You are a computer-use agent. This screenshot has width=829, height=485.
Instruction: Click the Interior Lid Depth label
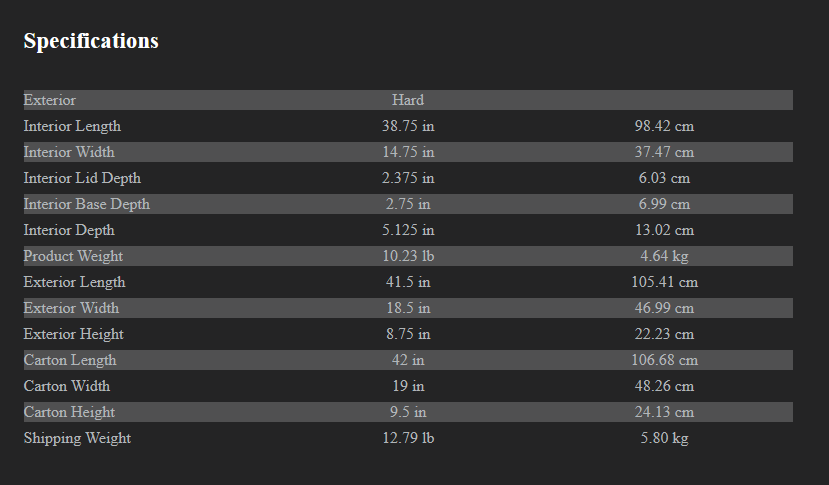(82, 178)
